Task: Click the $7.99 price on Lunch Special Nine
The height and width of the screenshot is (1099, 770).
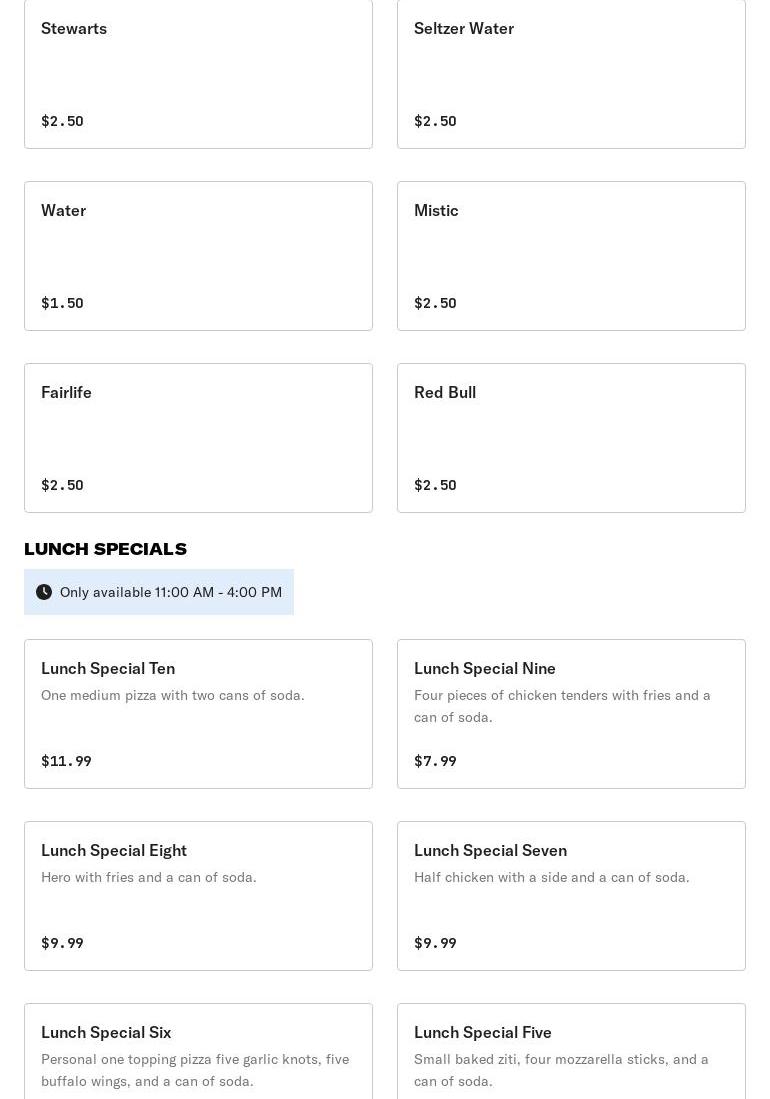Action: [435, 761]
